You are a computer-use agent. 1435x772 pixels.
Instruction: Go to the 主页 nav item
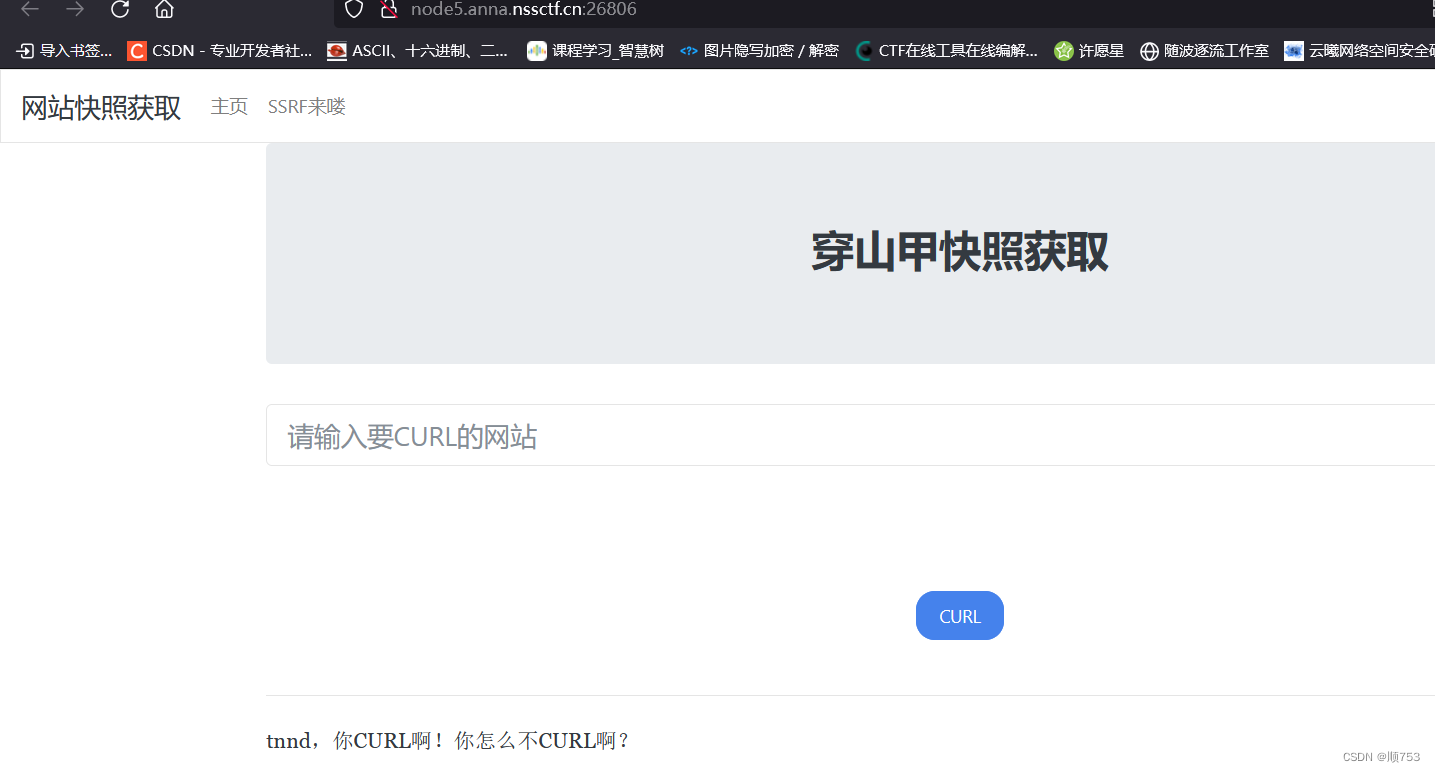pos(229,107)
